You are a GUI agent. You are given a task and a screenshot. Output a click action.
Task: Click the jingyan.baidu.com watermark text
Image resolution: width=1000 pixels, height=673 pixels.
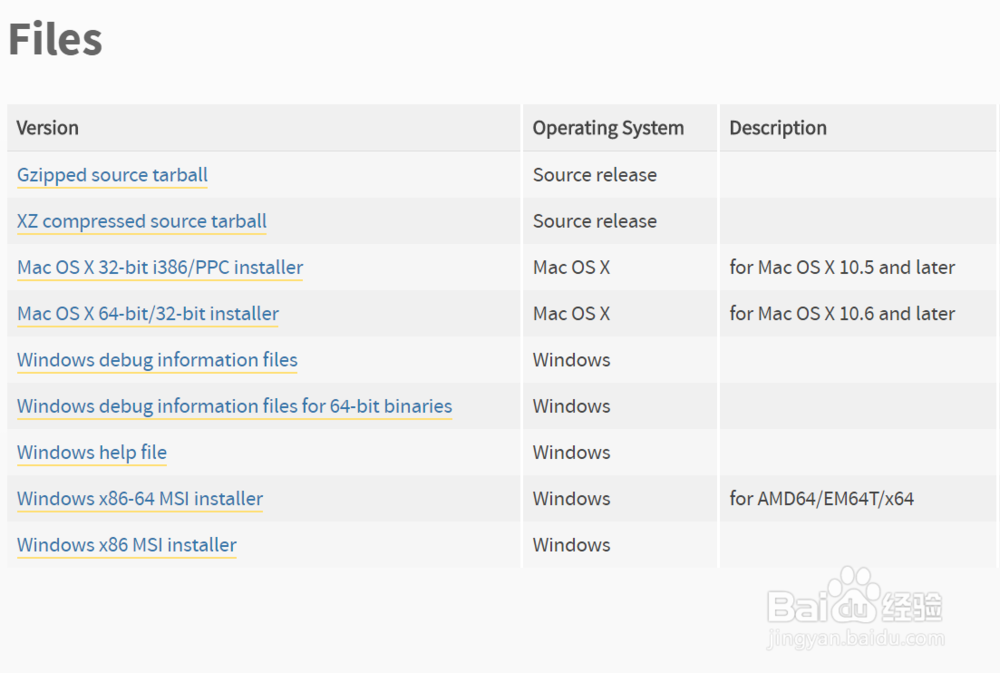[x=856, y=638]
